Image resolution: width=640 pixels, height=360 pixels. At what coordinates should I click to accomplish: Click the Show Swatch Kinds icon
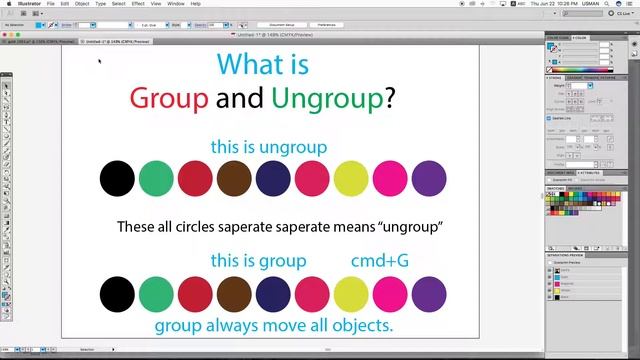576,248
